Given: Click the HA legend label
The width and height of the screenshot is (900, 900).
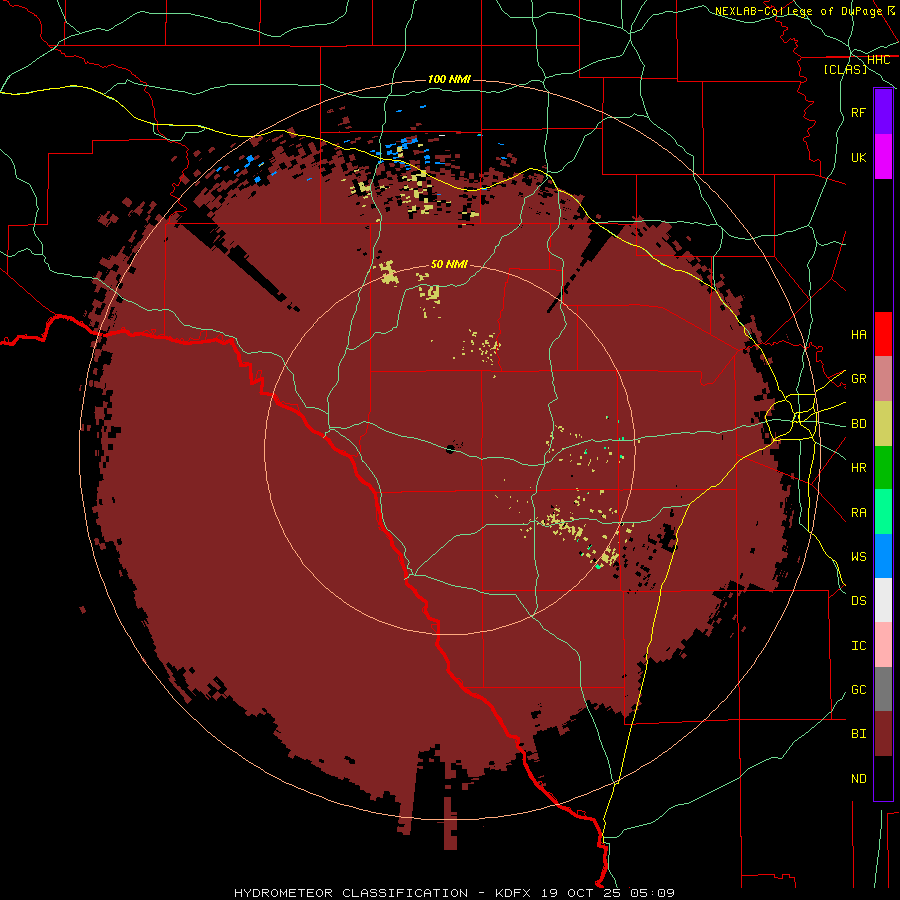Looking at the screenshot, I should tap(858, 334).
